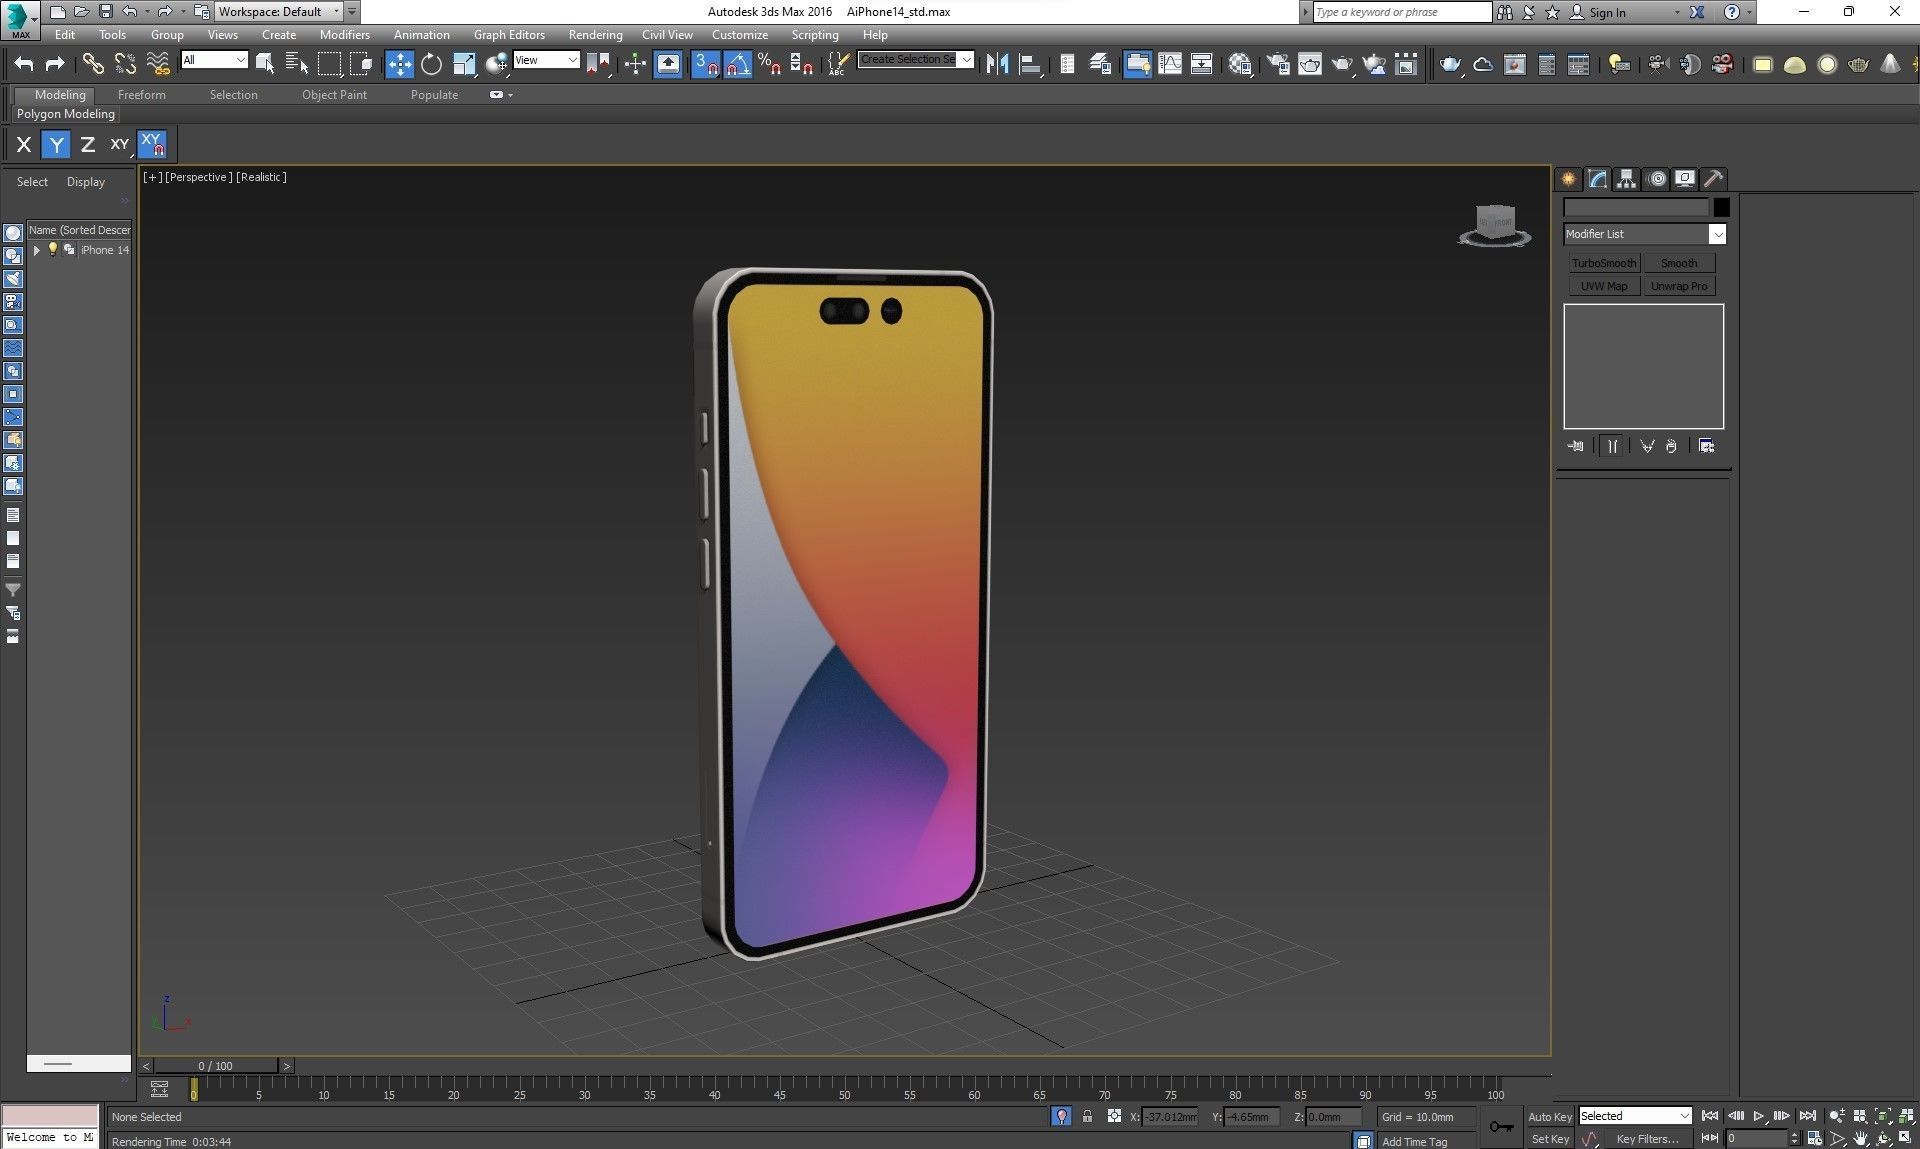Click the UVW Map modifier button
Screen dimensions: 1920x1149
(x=1604, y=286)
